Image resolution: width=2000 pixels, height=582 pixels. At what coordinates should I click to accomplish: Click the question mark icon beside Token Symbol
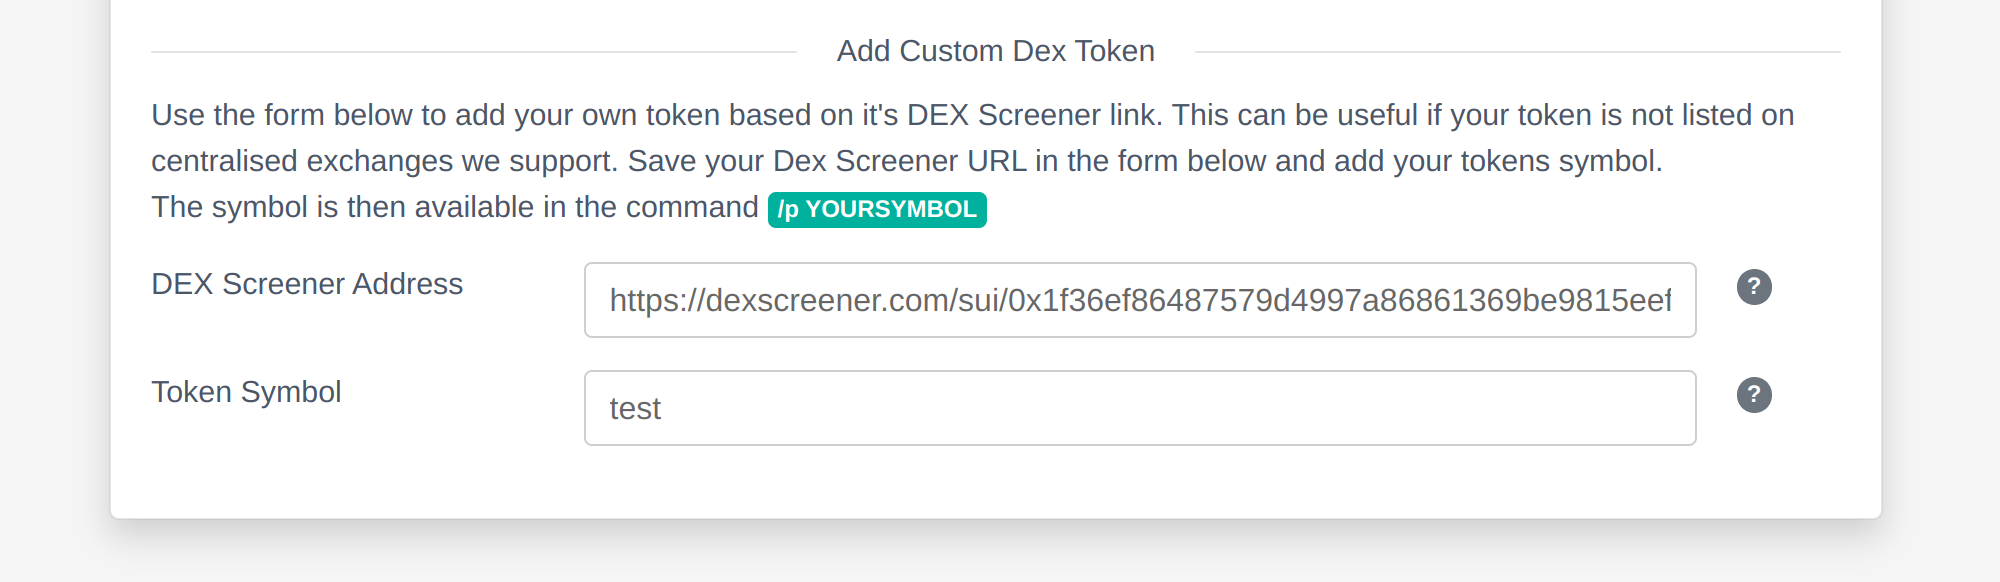click(x=1754, y=395)
